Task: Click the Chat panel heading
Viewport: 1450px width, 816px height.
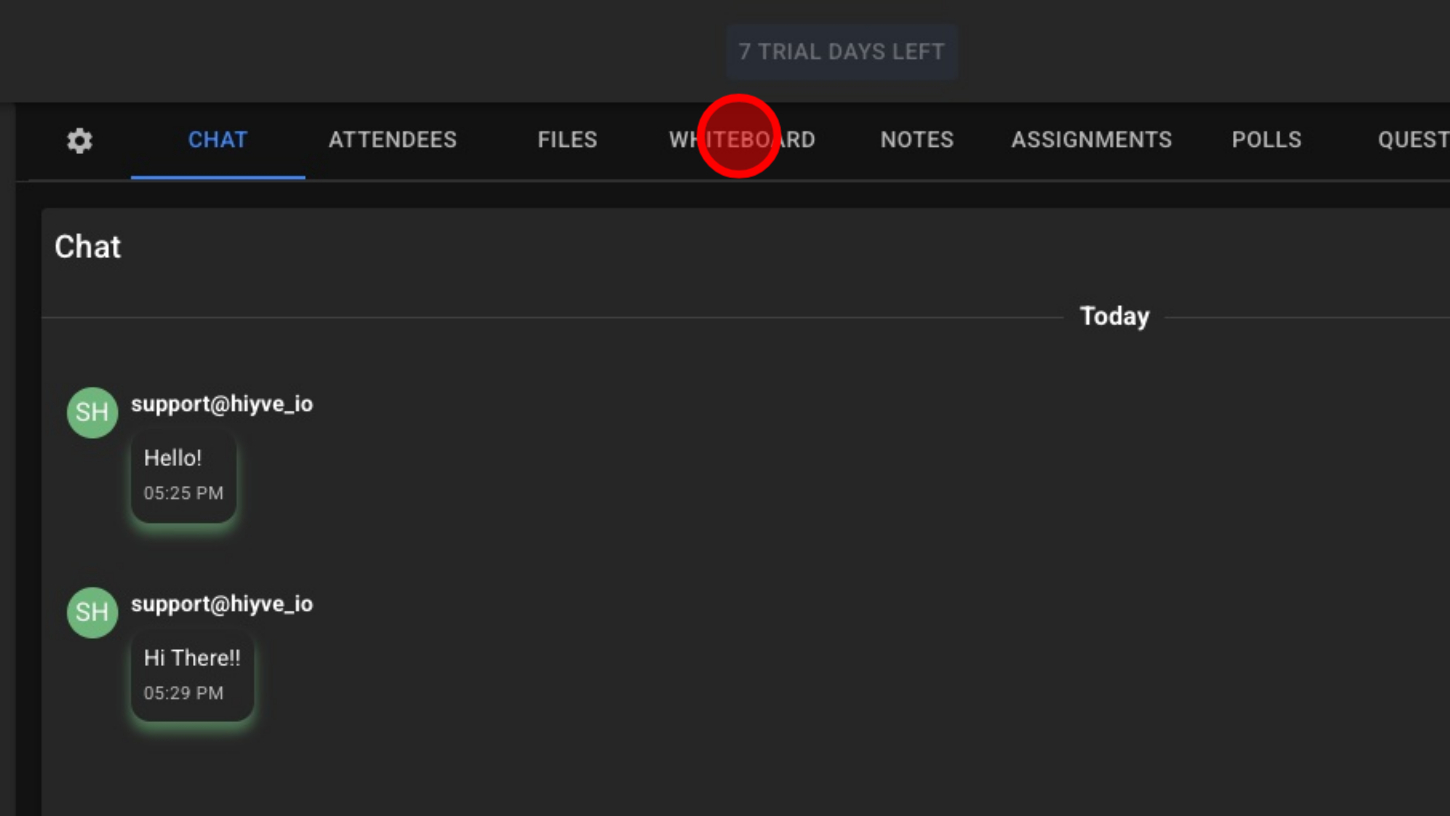Action: pyautogui.click(x=88, y=247)
